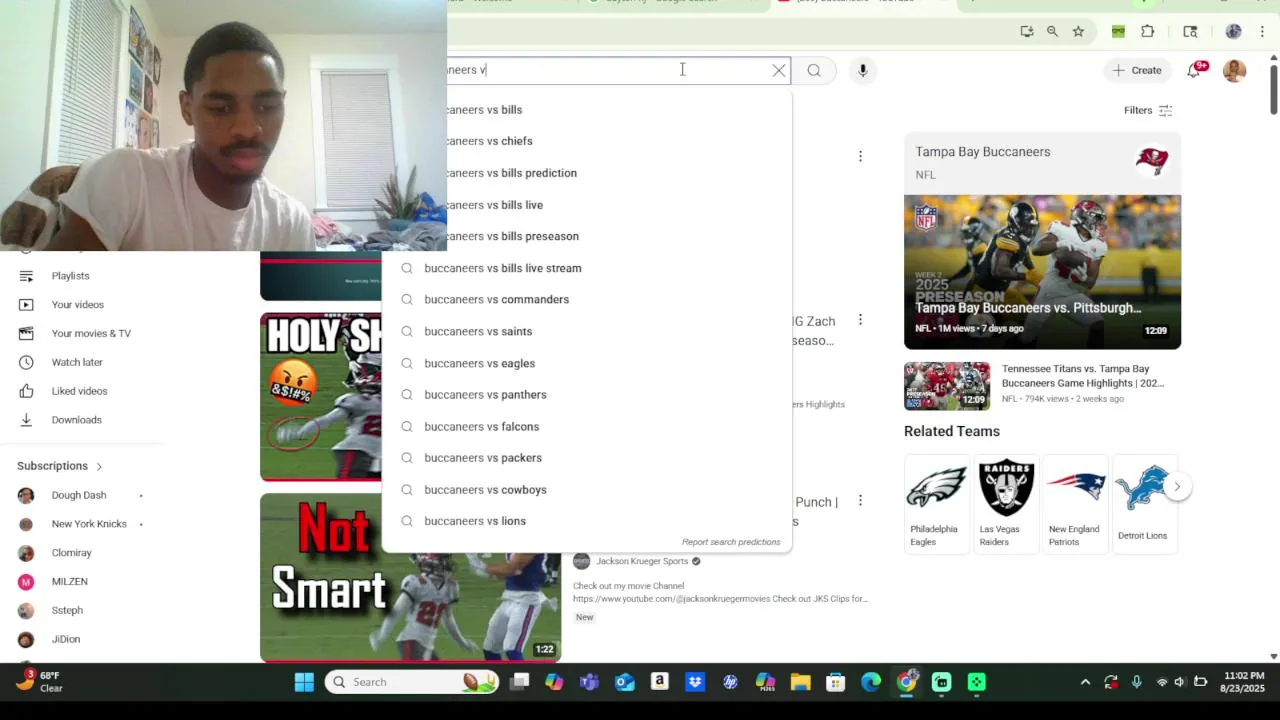Click the zoom magnifier icon in the address bar
The width and height of the screenshot is (1280, 720).
[1052, 32]
